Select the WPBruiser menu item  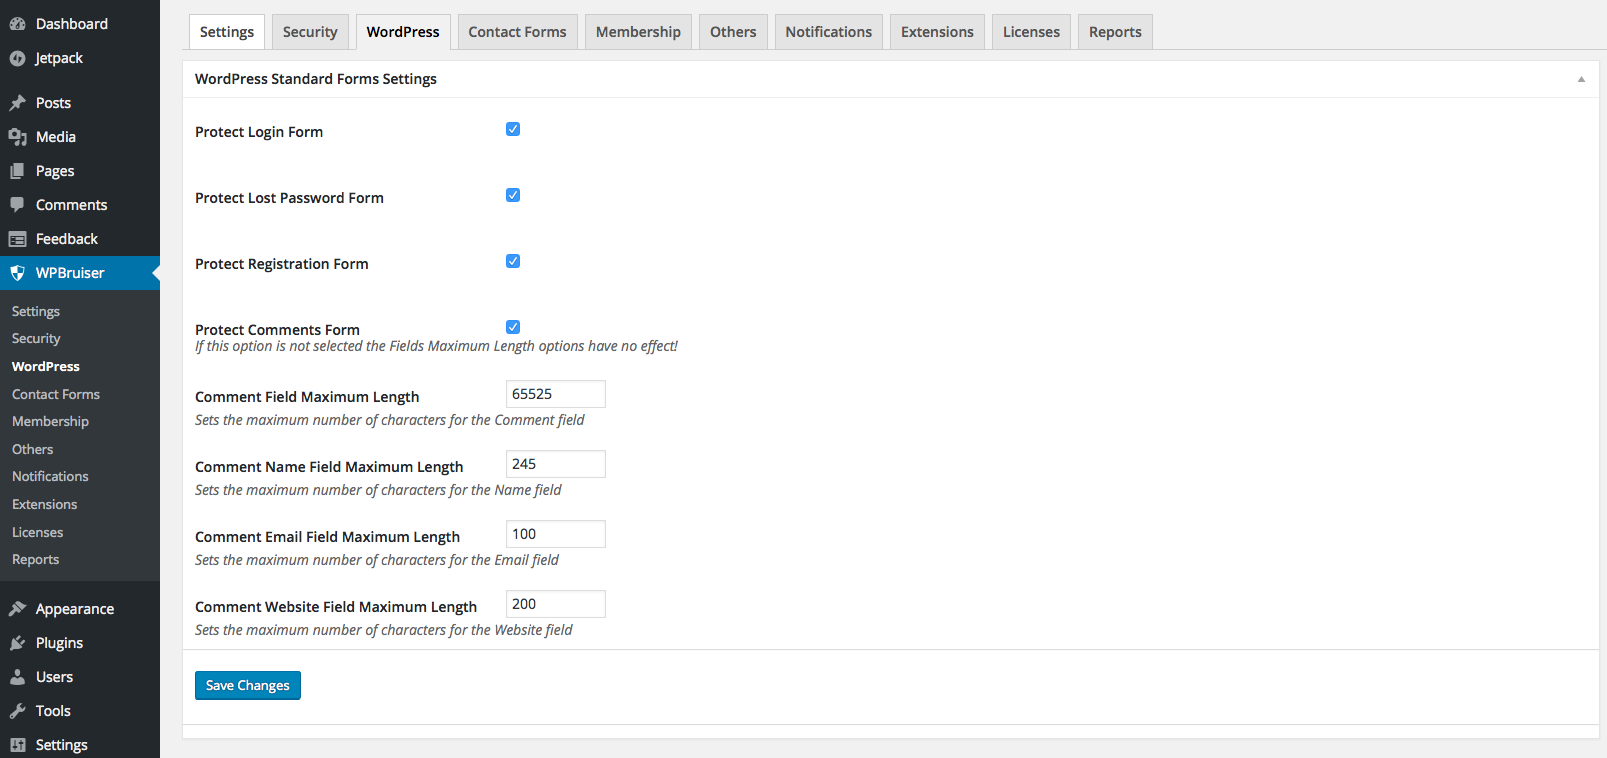coord(80,273)
